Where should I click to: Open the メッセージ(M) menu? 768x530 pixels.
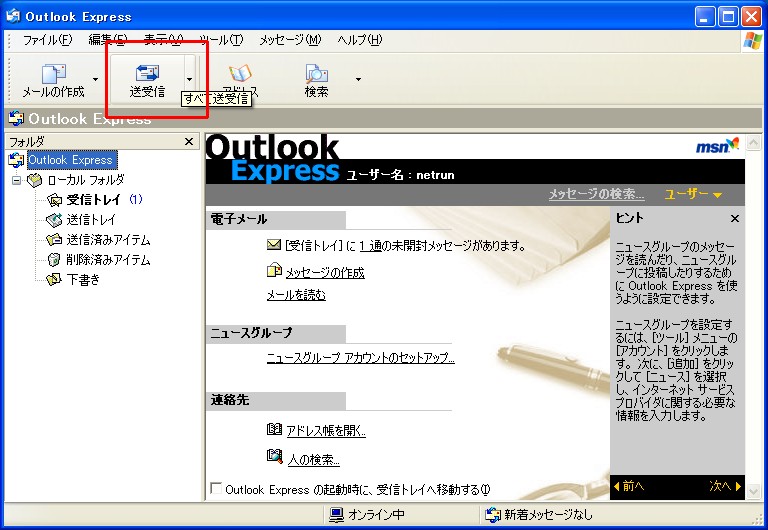290,40
